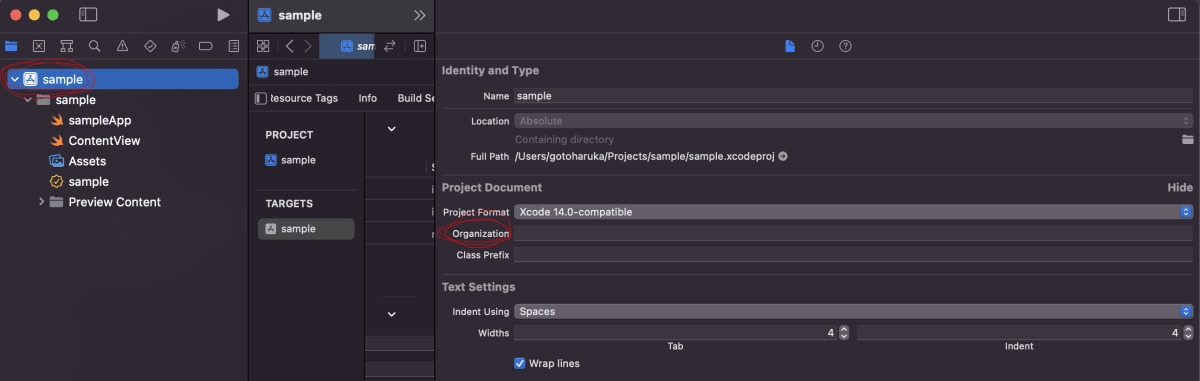Image resolution: width=1200 pixels, height=381 pixels.
Task: Click the Text Settings heading
Action: coord(478,287)
